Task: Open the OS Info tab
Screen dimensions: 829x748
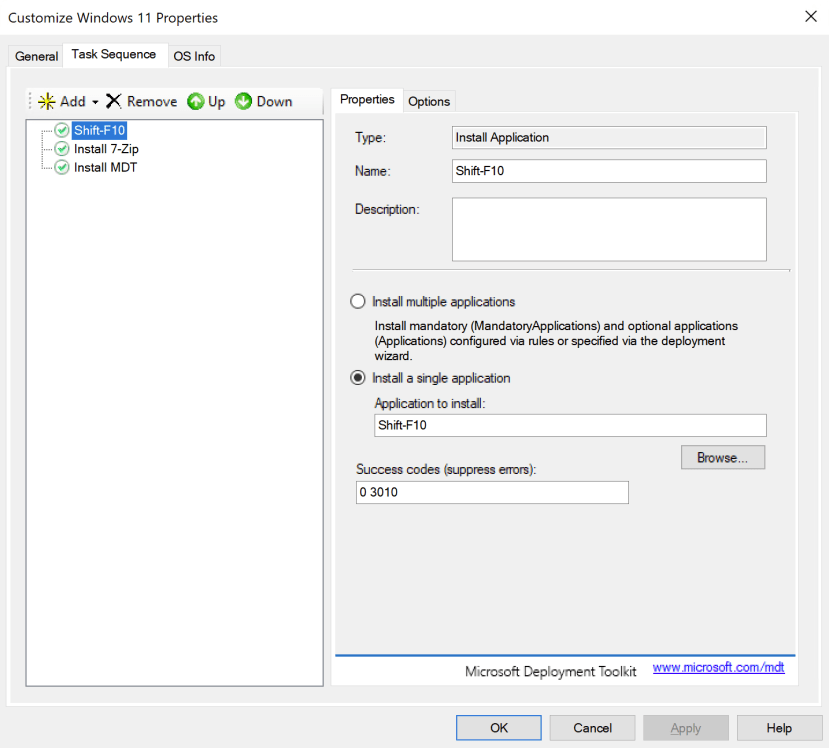Action: [194, 56]
